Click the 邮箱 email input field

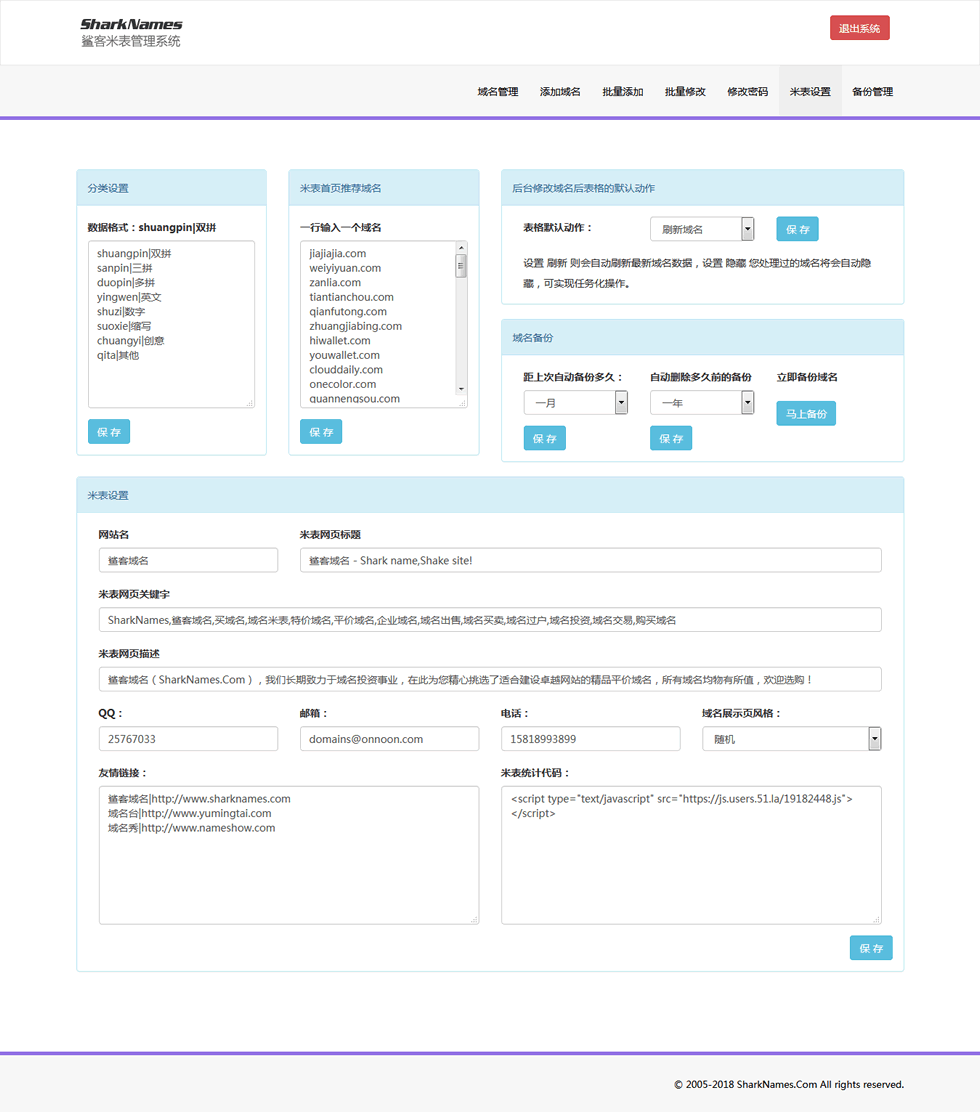(x=389, y=739)
